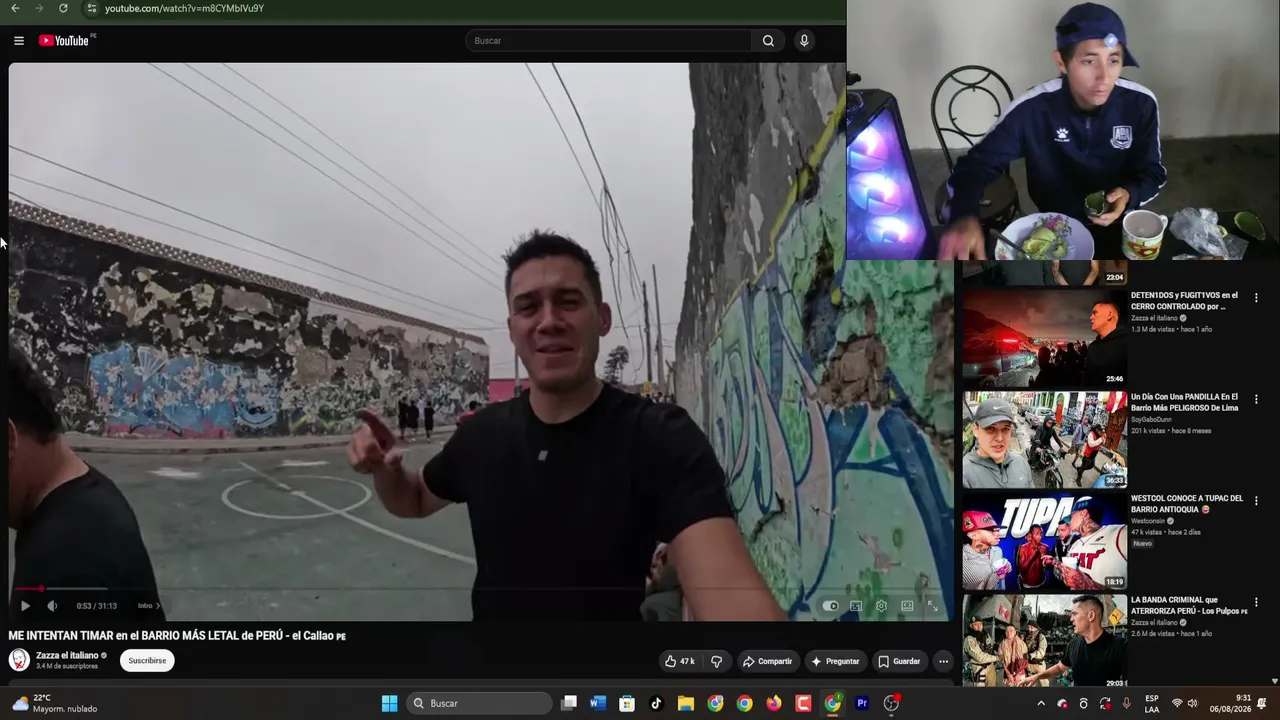Open the red Camtasia taskbar icon
The image size is (1280, 720).
[803, 703]
